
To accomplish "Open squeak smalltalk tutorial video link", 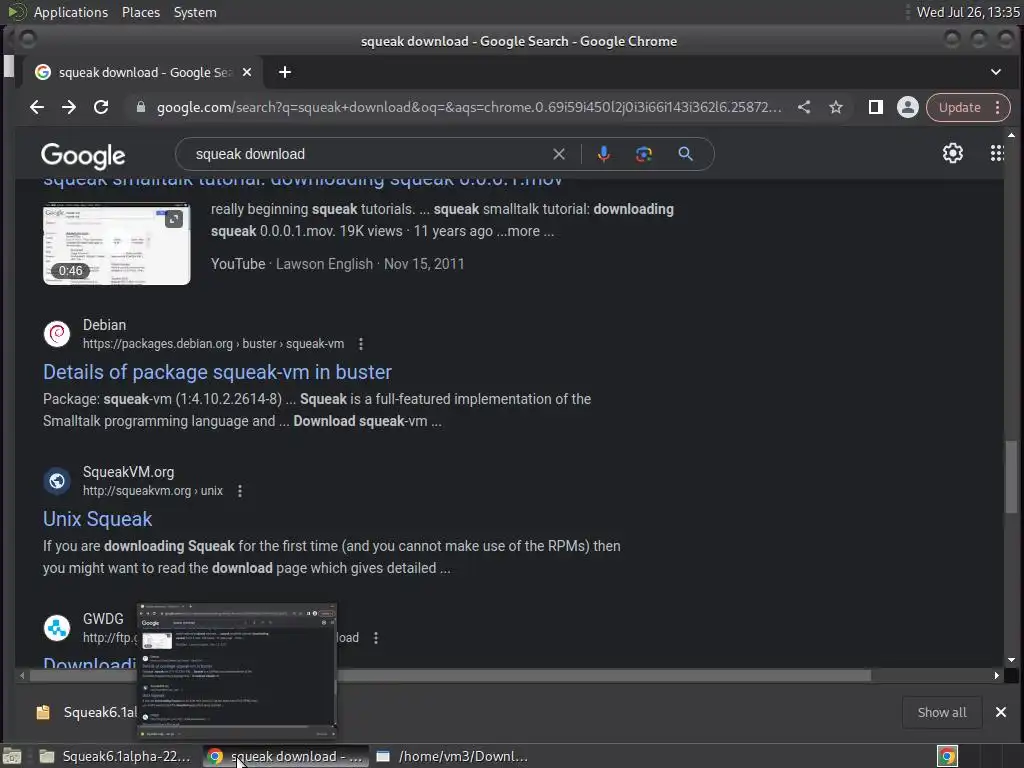I will 302,181.
